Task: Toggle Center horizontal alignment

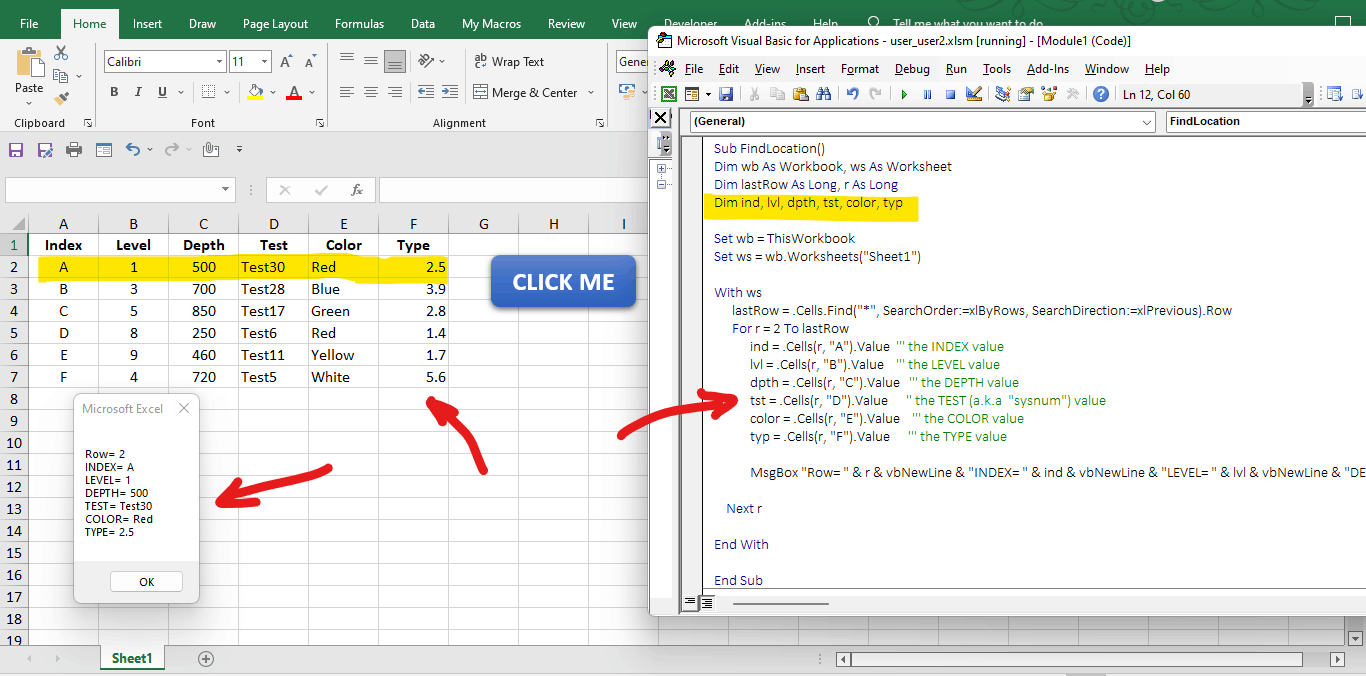Action: 371,92
